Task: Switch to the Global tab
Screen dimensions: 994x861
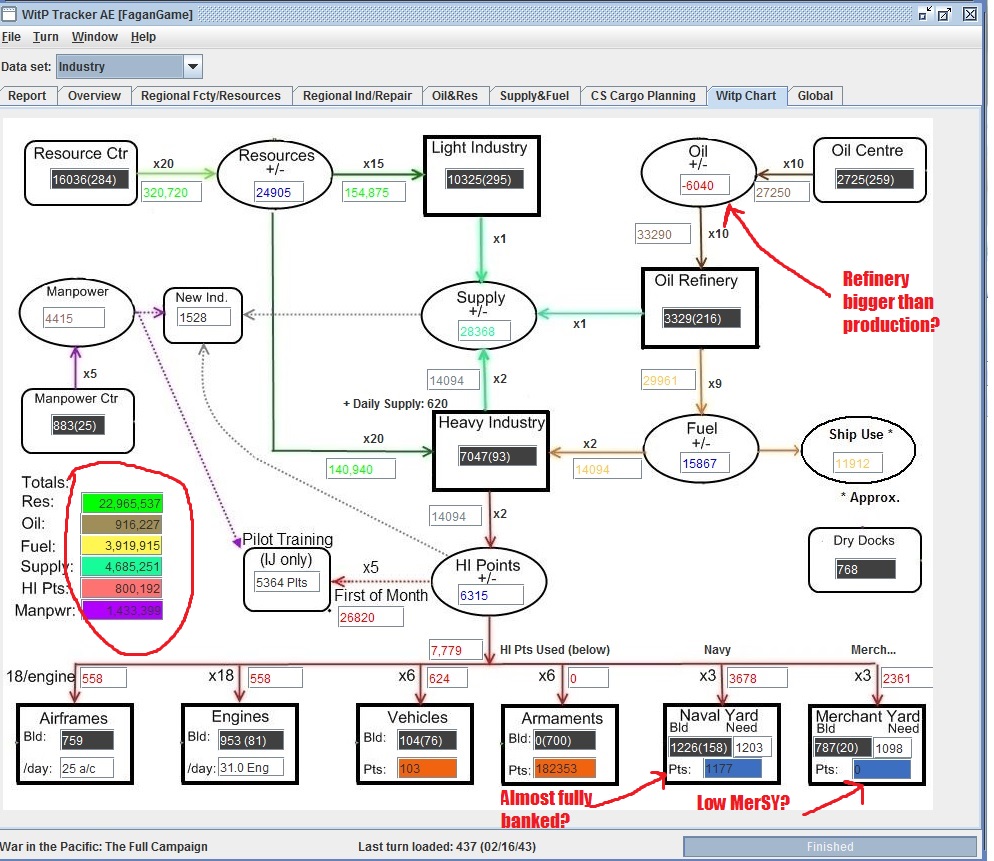Action: 815,96
